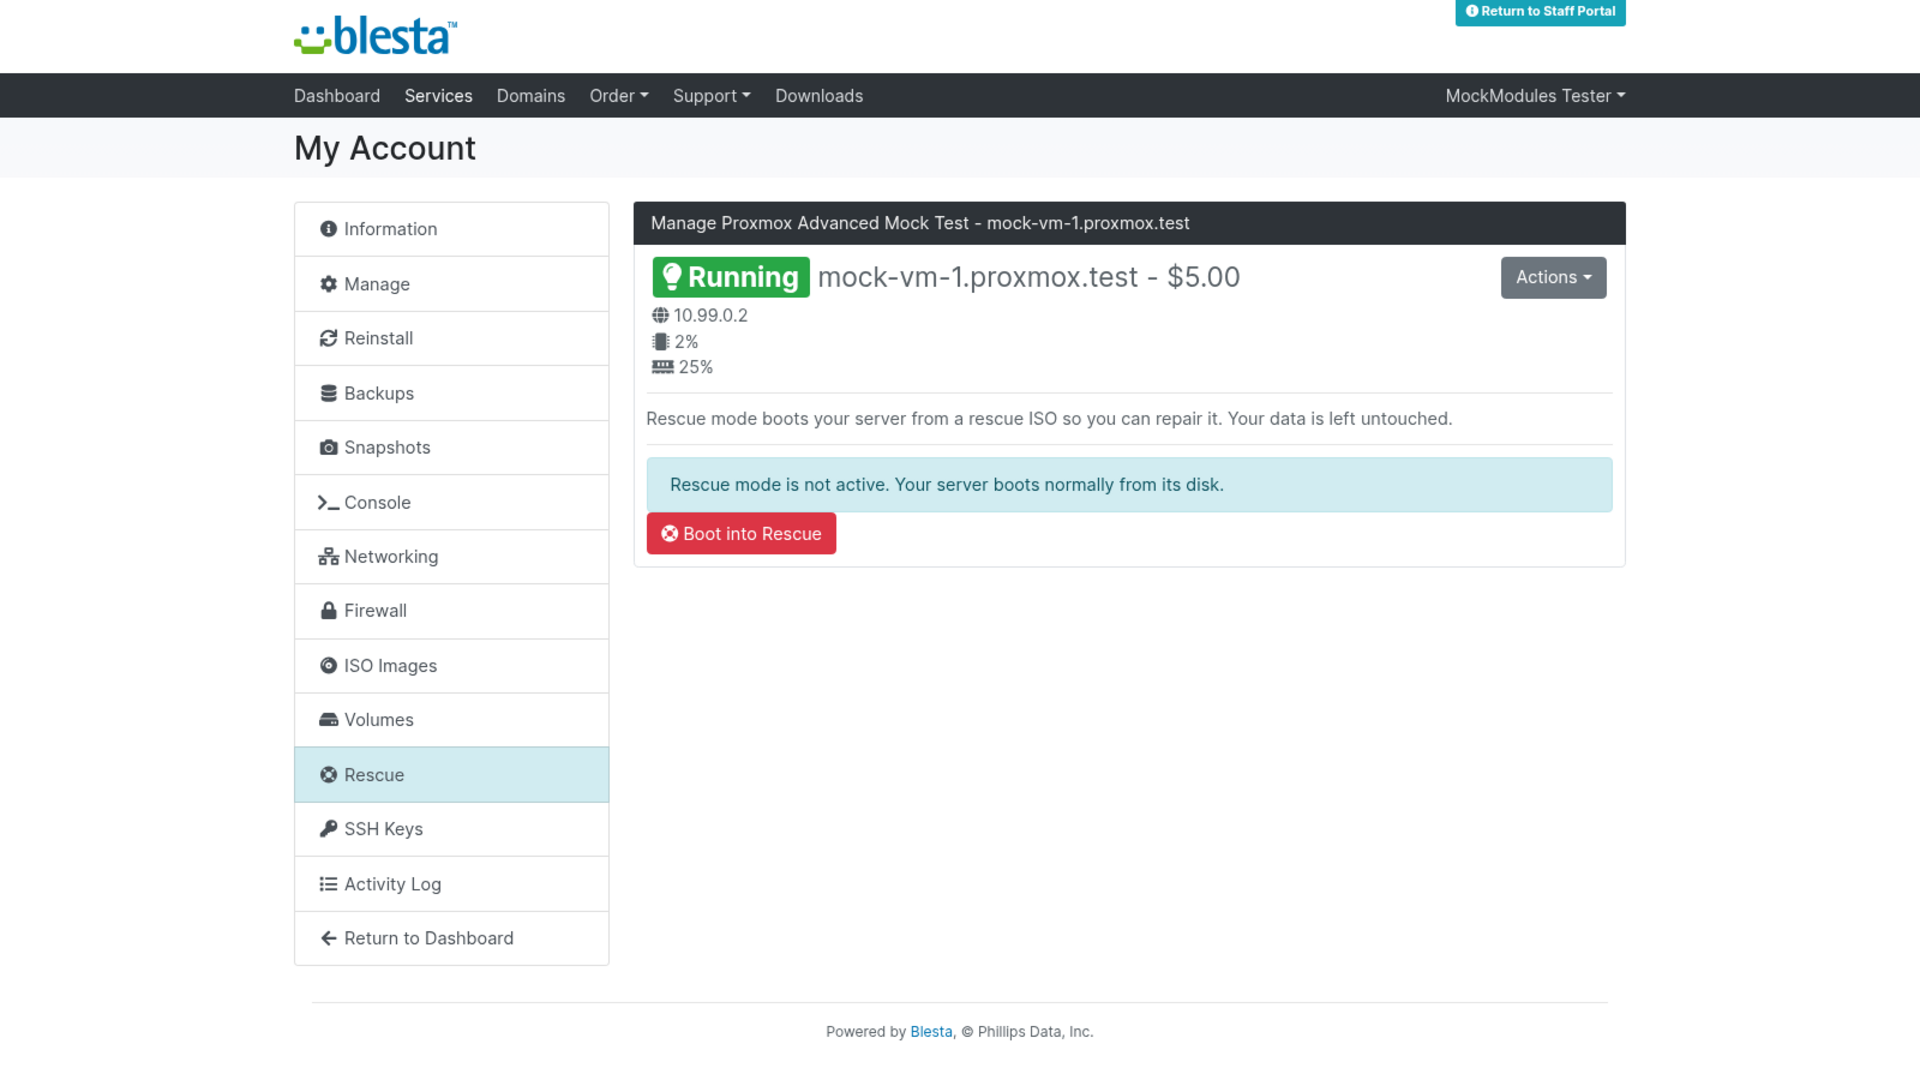Open the Information sidebar link
The image size is (1920, 1080).
pyautogui.click(x=452, y=229)
